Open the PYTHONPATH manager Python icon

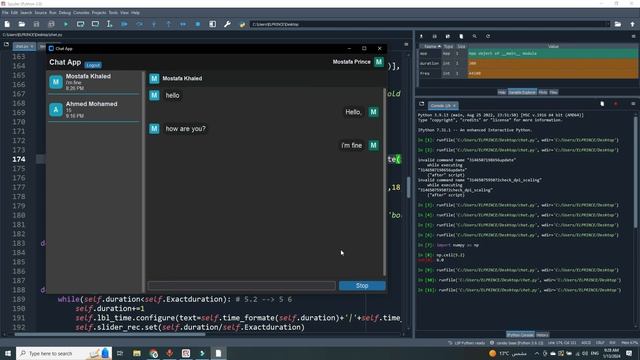click(242, 24)
